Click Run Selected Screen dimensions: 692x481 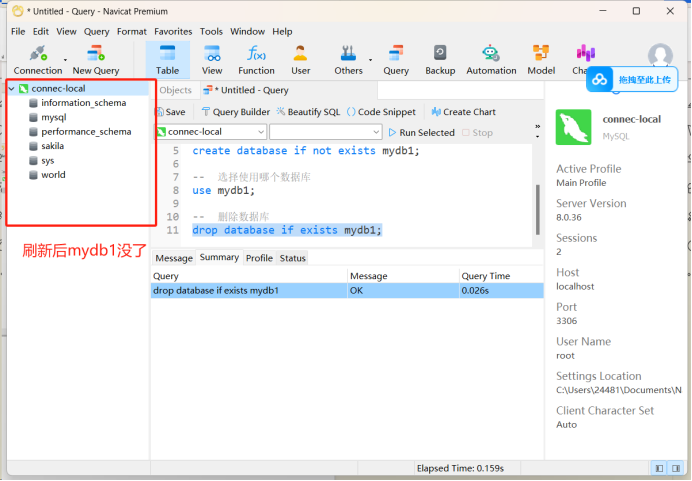click(421, 133)
